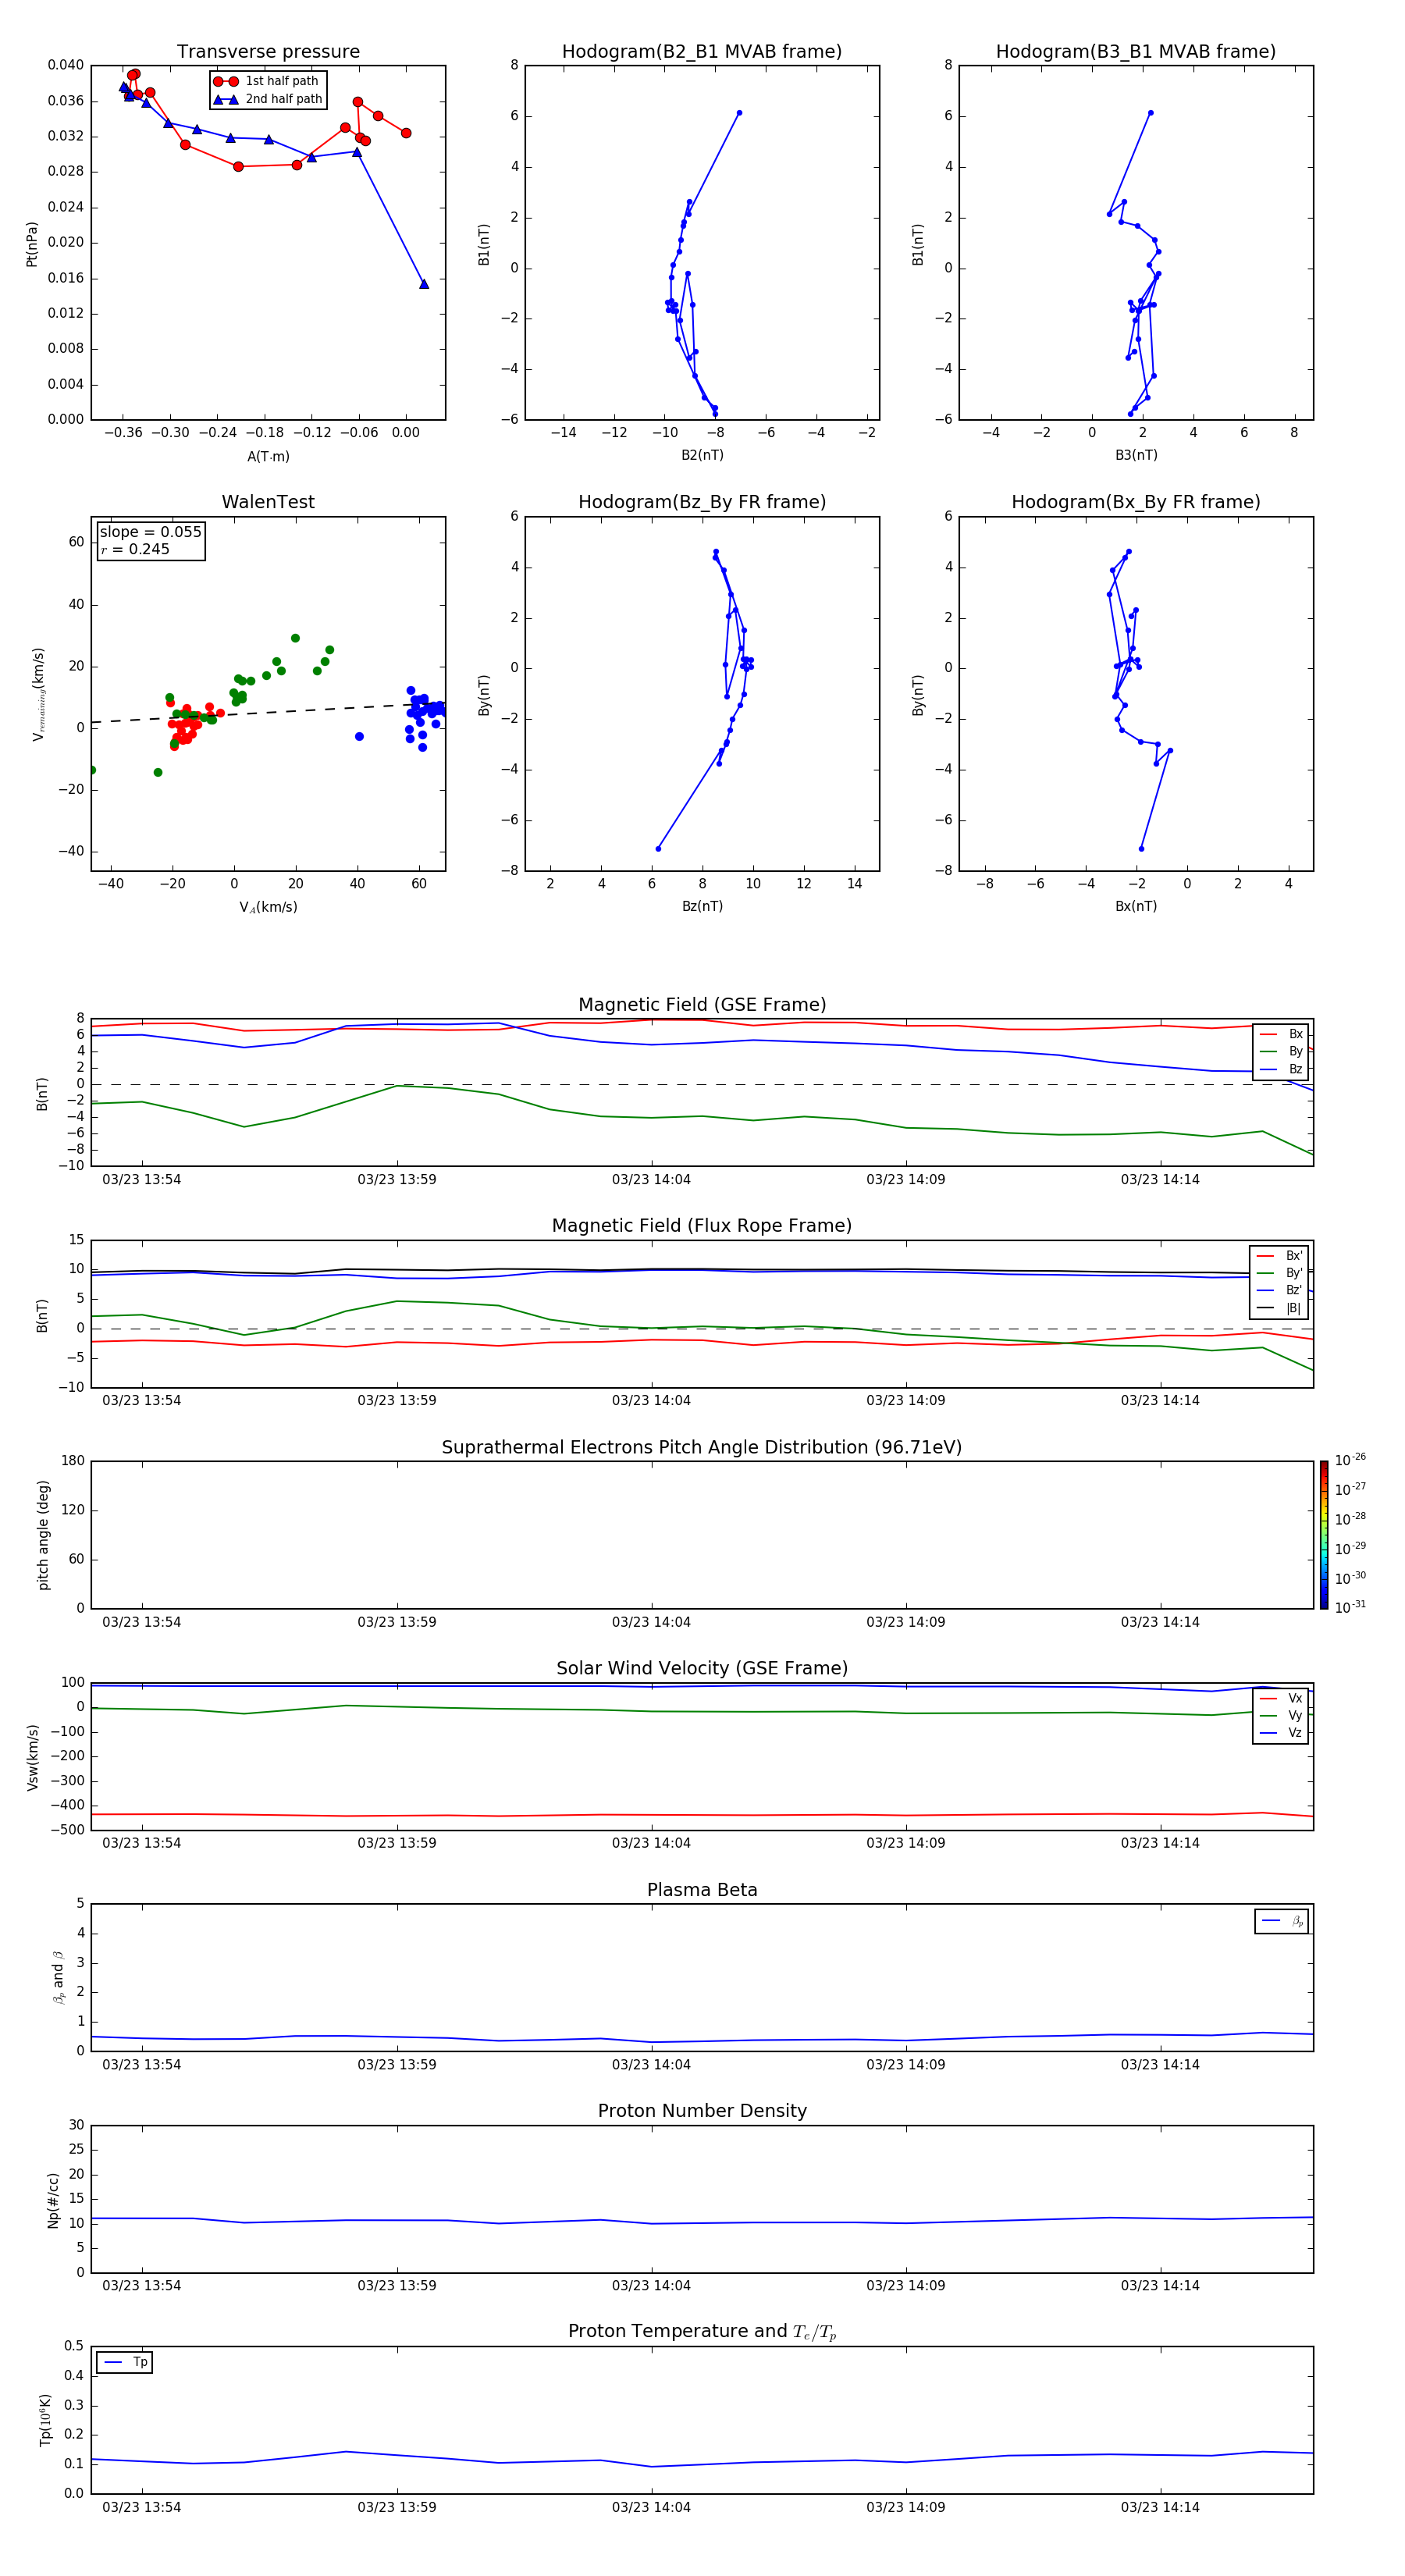Click the "Bx(nT)" x-axis label
The image size is (1405, 2576).
tap(1136, 906)
